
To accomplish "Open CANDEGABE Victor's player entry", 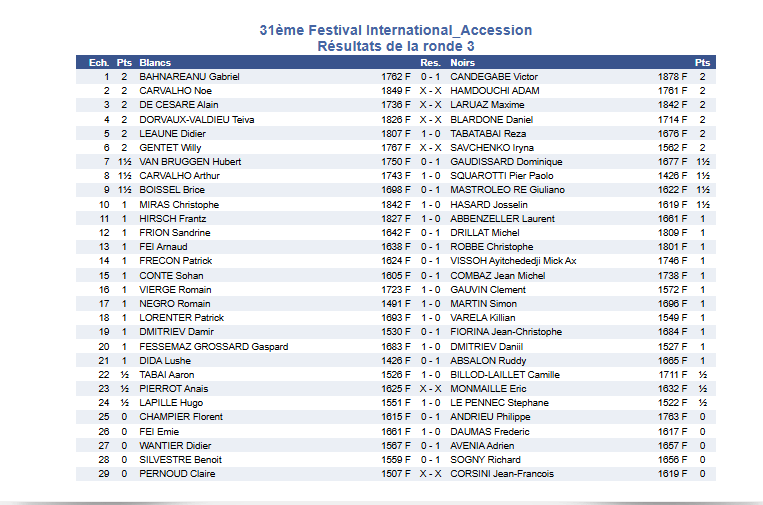I will point(494,77).
